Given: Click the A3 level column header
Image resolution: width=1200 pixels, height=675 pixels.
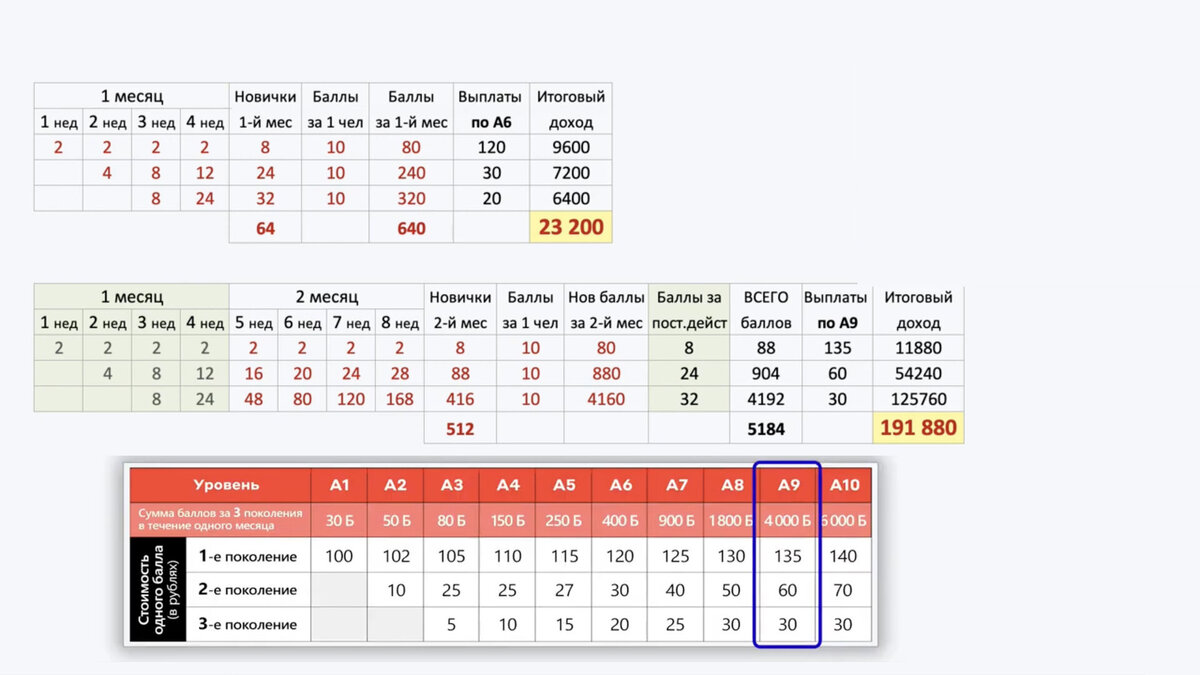Looking at the screenshot, I should coord(451,485).
